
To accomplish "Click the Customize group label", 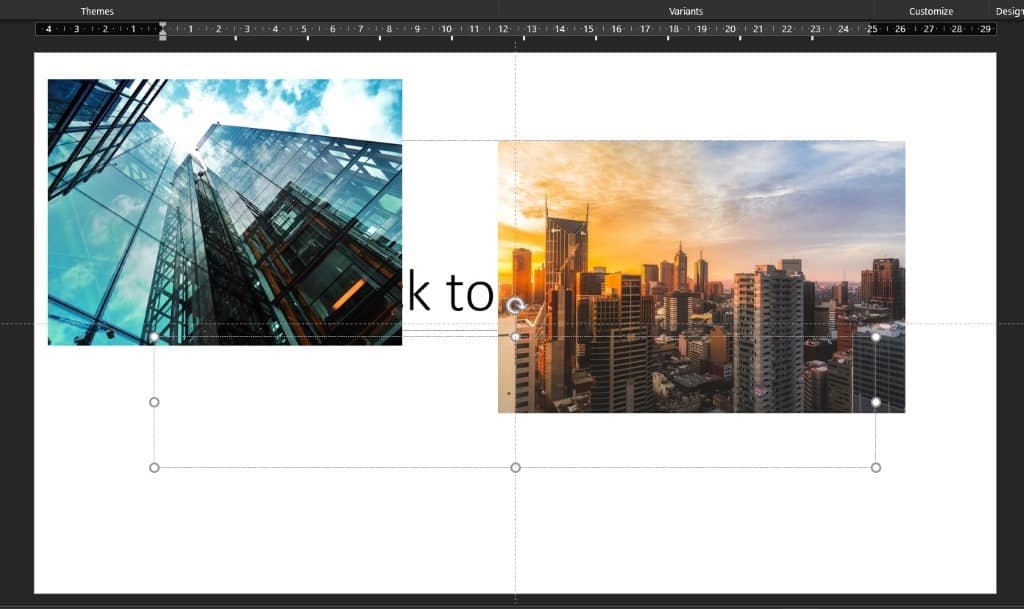I will 930,11.
